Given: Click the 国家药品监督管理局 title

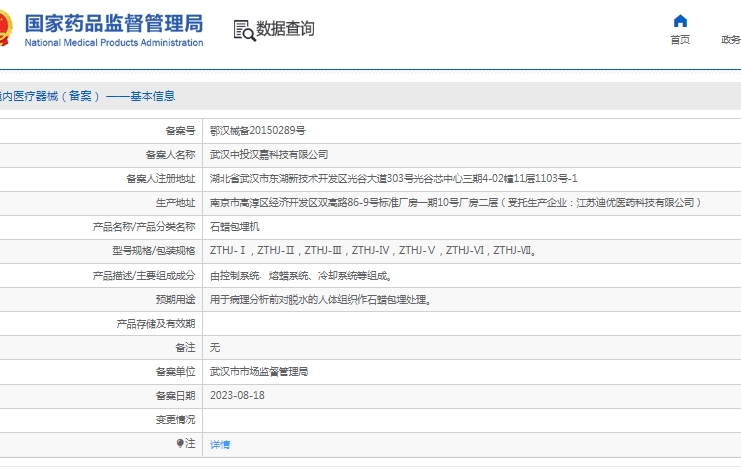Looking at the screenshot, I should click(x=114, y=23).
